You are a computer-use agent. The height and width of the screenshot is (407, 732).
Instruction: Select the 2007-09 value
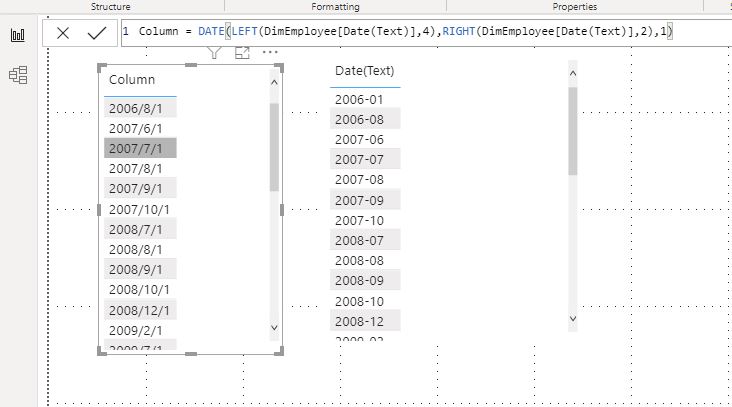click(x=365, y=201)
